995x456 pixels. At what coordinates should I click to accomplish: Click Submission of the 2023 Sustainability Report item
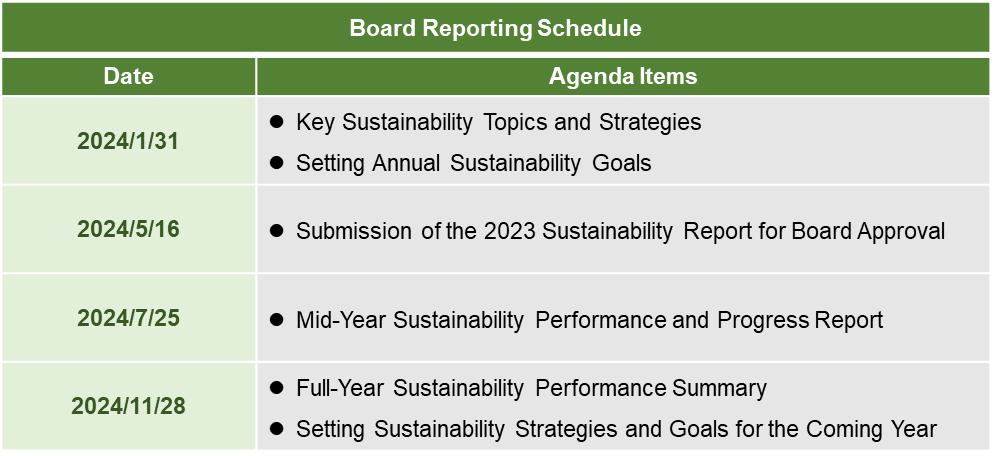click(x=621, y=231)
